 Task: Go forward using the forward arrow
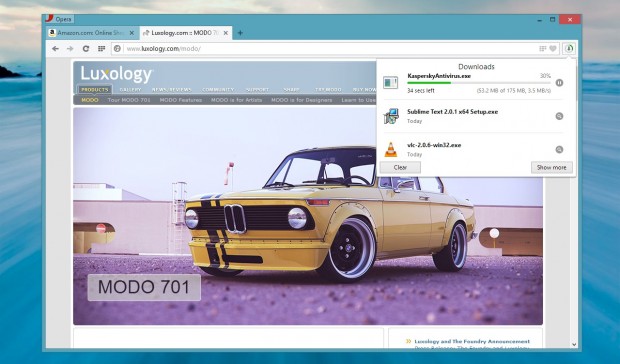(x=70, y=49)
